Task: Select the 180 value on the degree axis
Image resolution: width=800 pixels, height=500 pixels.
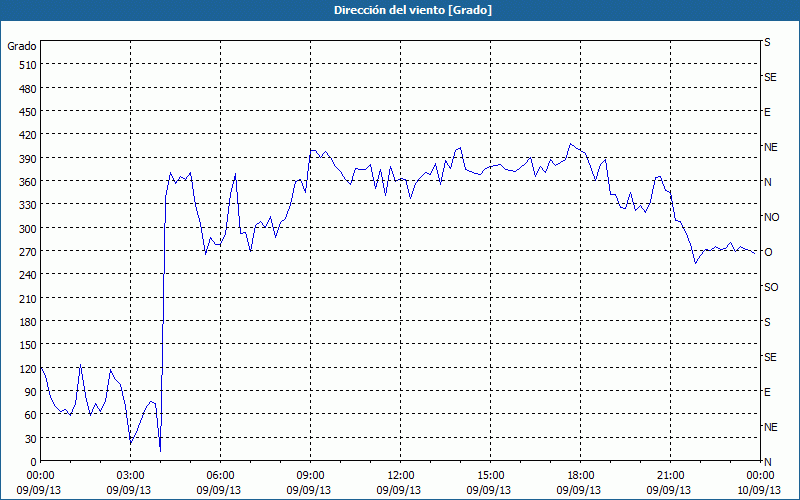Action: (x=28, y=322)
